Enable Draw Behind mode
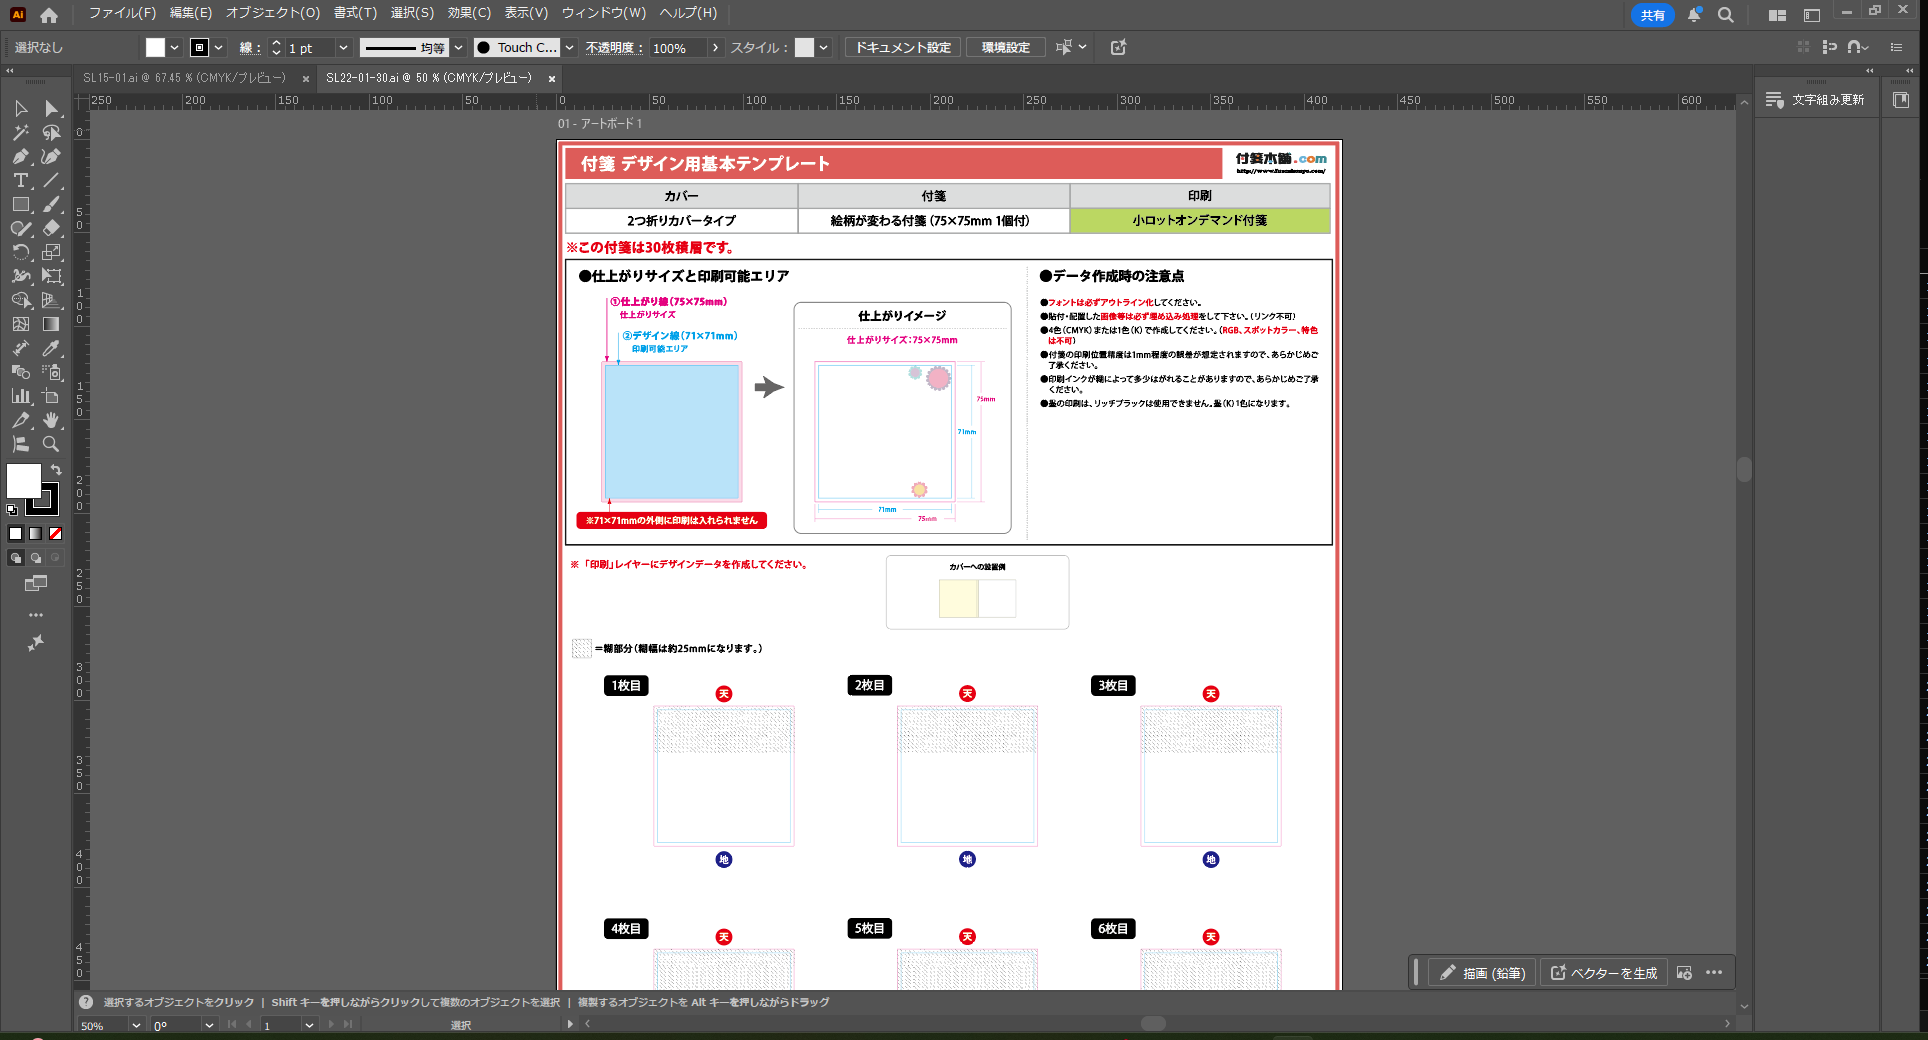Screen dimensions: 1928x1040 pyautogui.click(x=36, y=558)
